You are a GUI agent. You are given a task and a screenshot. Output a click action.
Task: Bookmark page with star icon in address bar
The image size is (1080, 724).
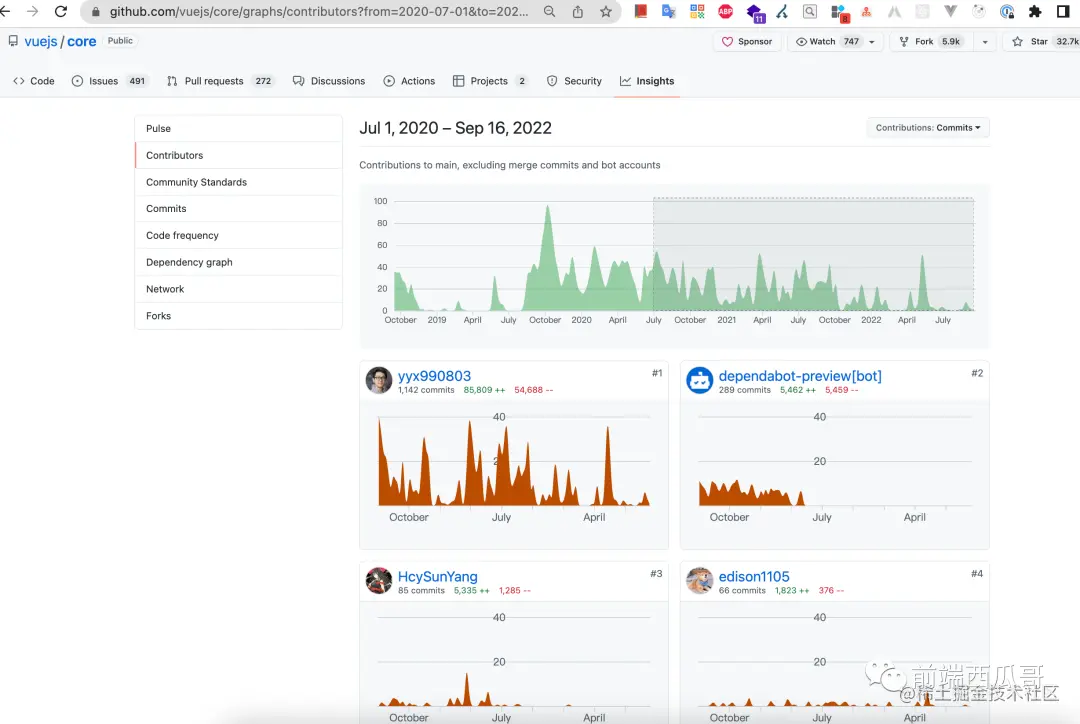click(x=605, y=12)
